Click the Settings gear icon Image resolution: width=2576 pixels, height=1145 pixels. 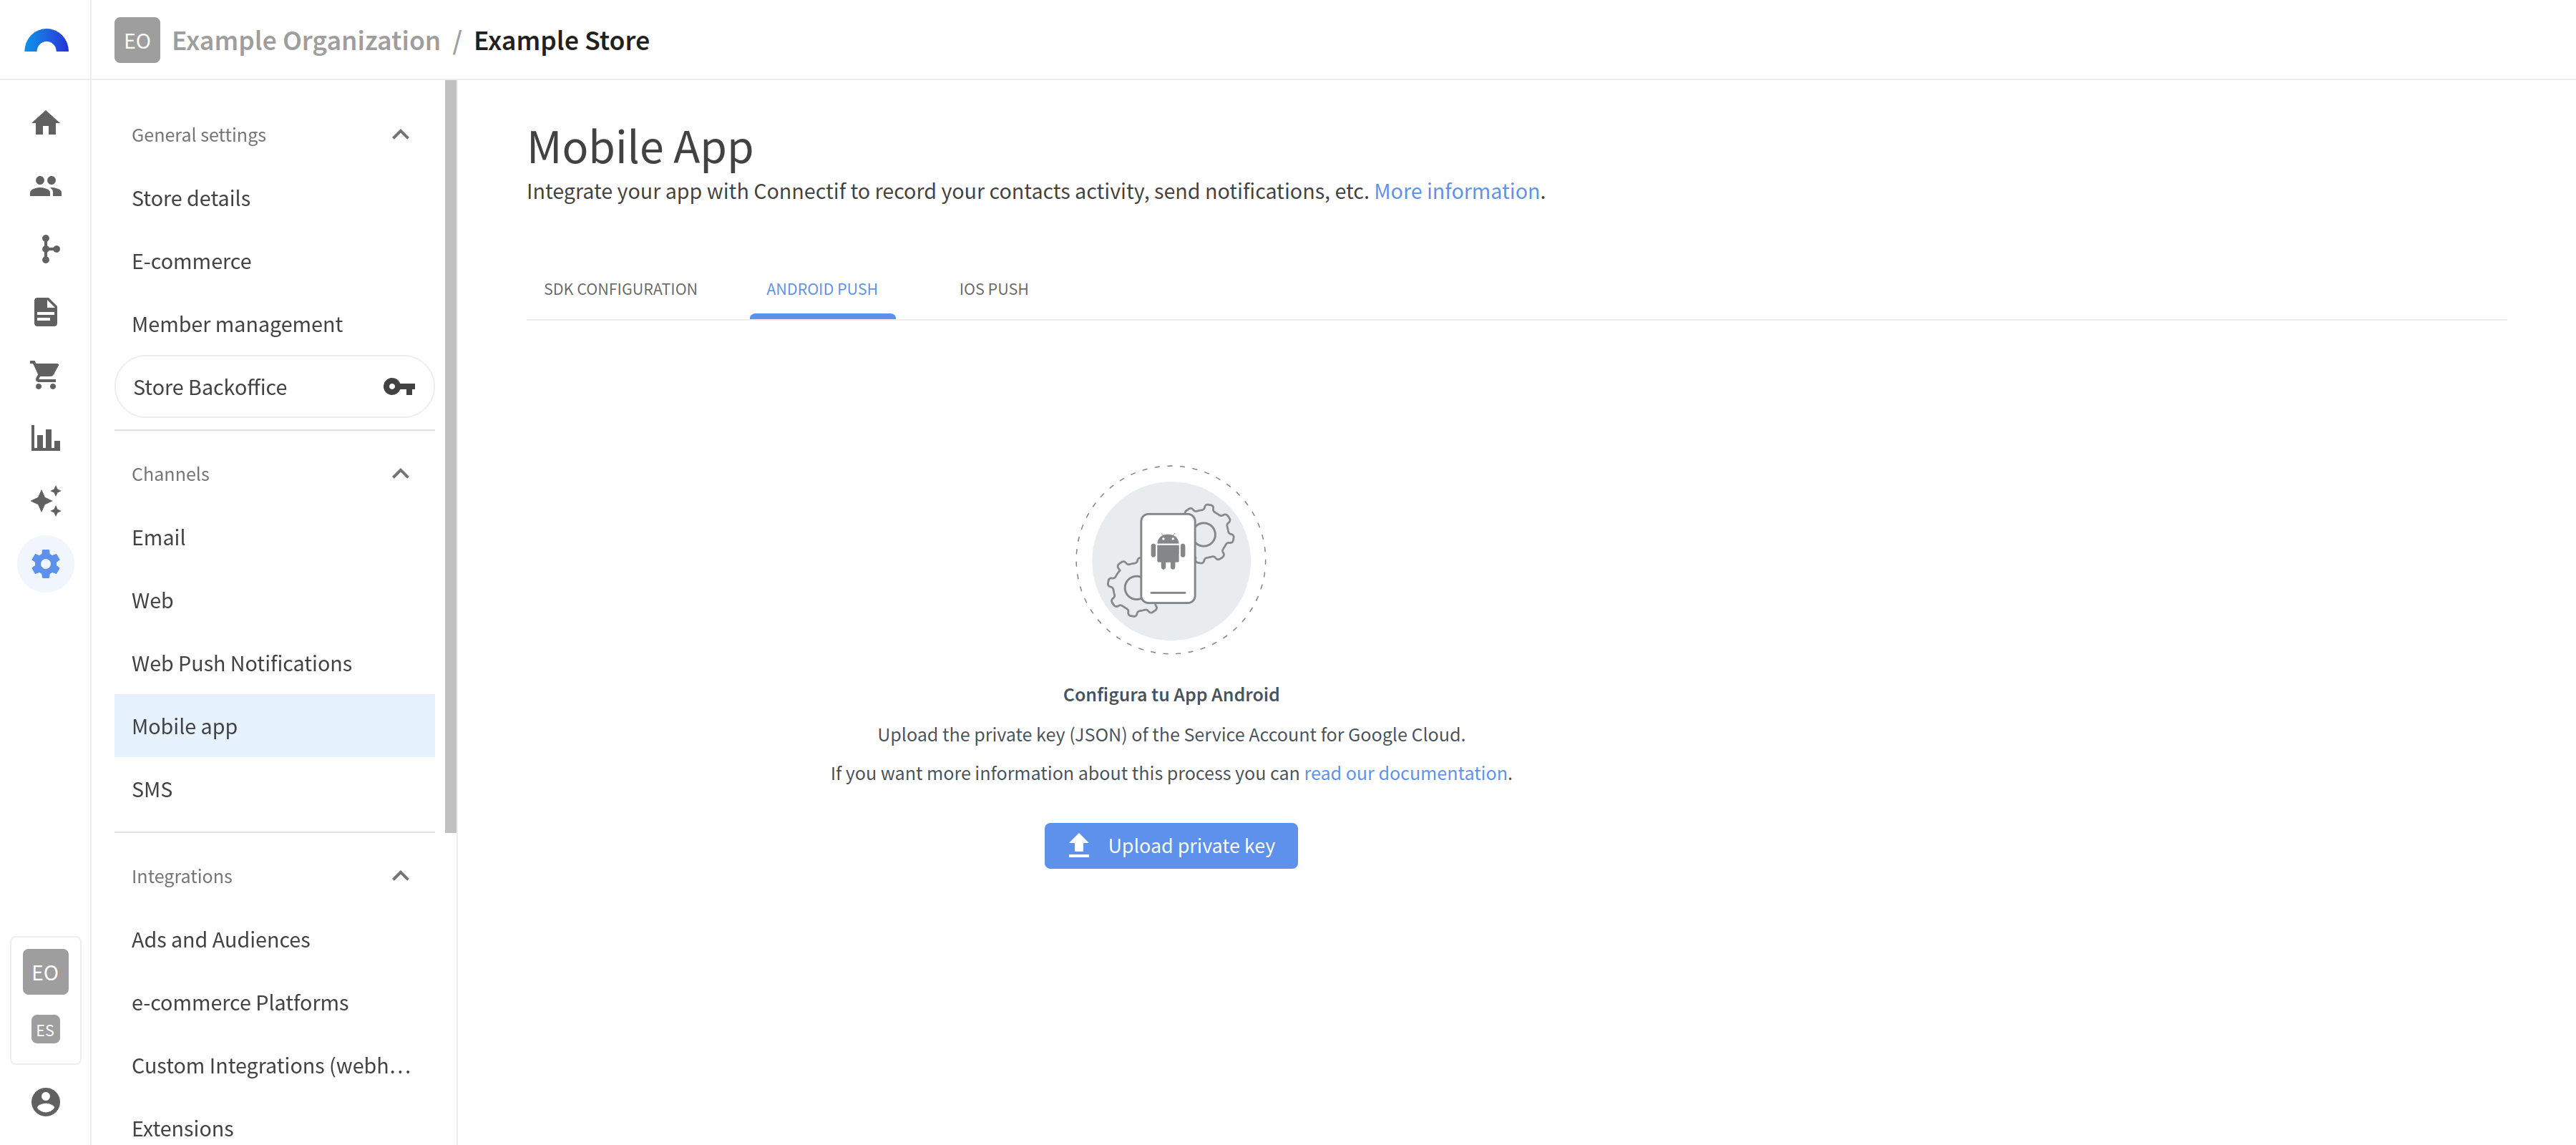click(x=46, y=564)
